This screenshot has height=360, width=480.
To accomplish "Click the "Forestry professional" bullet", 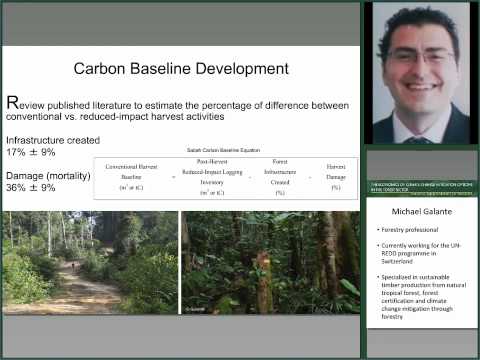I will (407, 230).
